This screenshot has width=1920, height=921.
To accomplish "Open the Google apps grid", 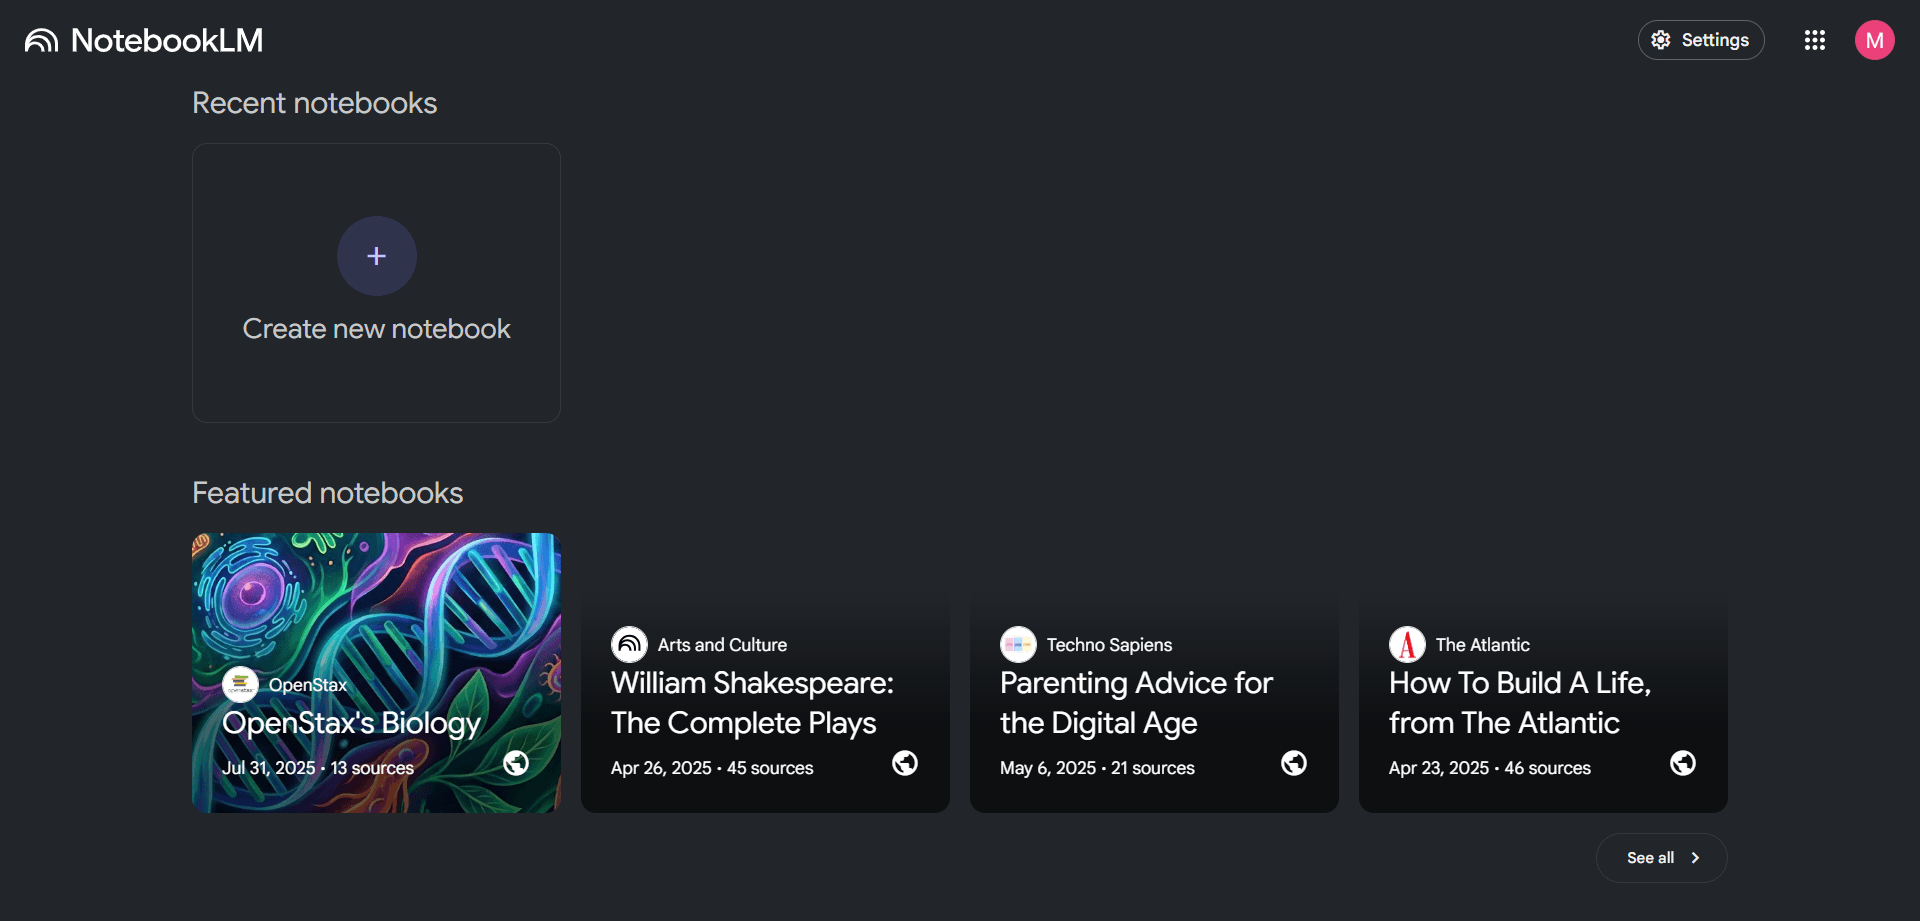I will coord(1814,40).
